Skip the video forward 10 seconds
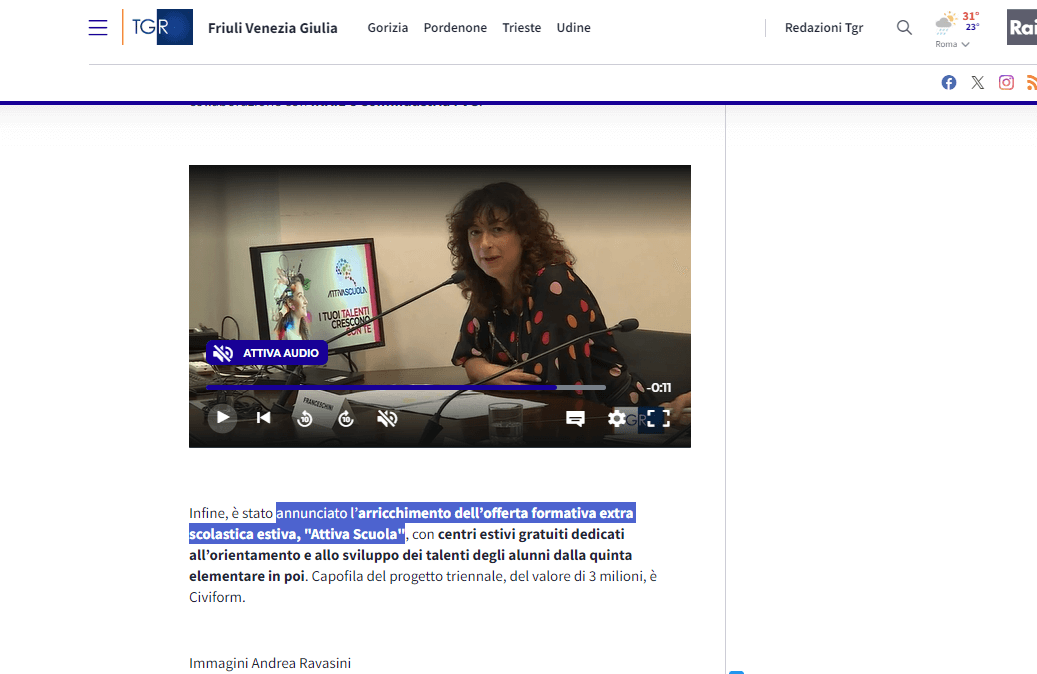 [346, 418]
